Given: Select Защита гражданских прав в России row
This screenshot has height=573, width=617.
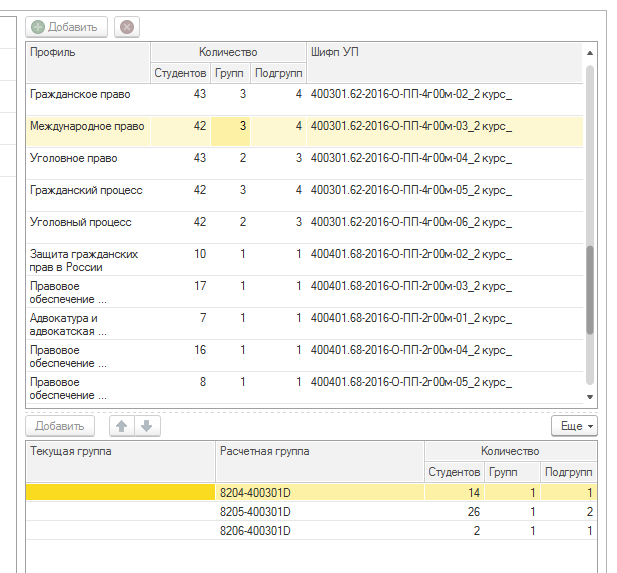Looking at the screenshot, I should (x=84, y=261).
